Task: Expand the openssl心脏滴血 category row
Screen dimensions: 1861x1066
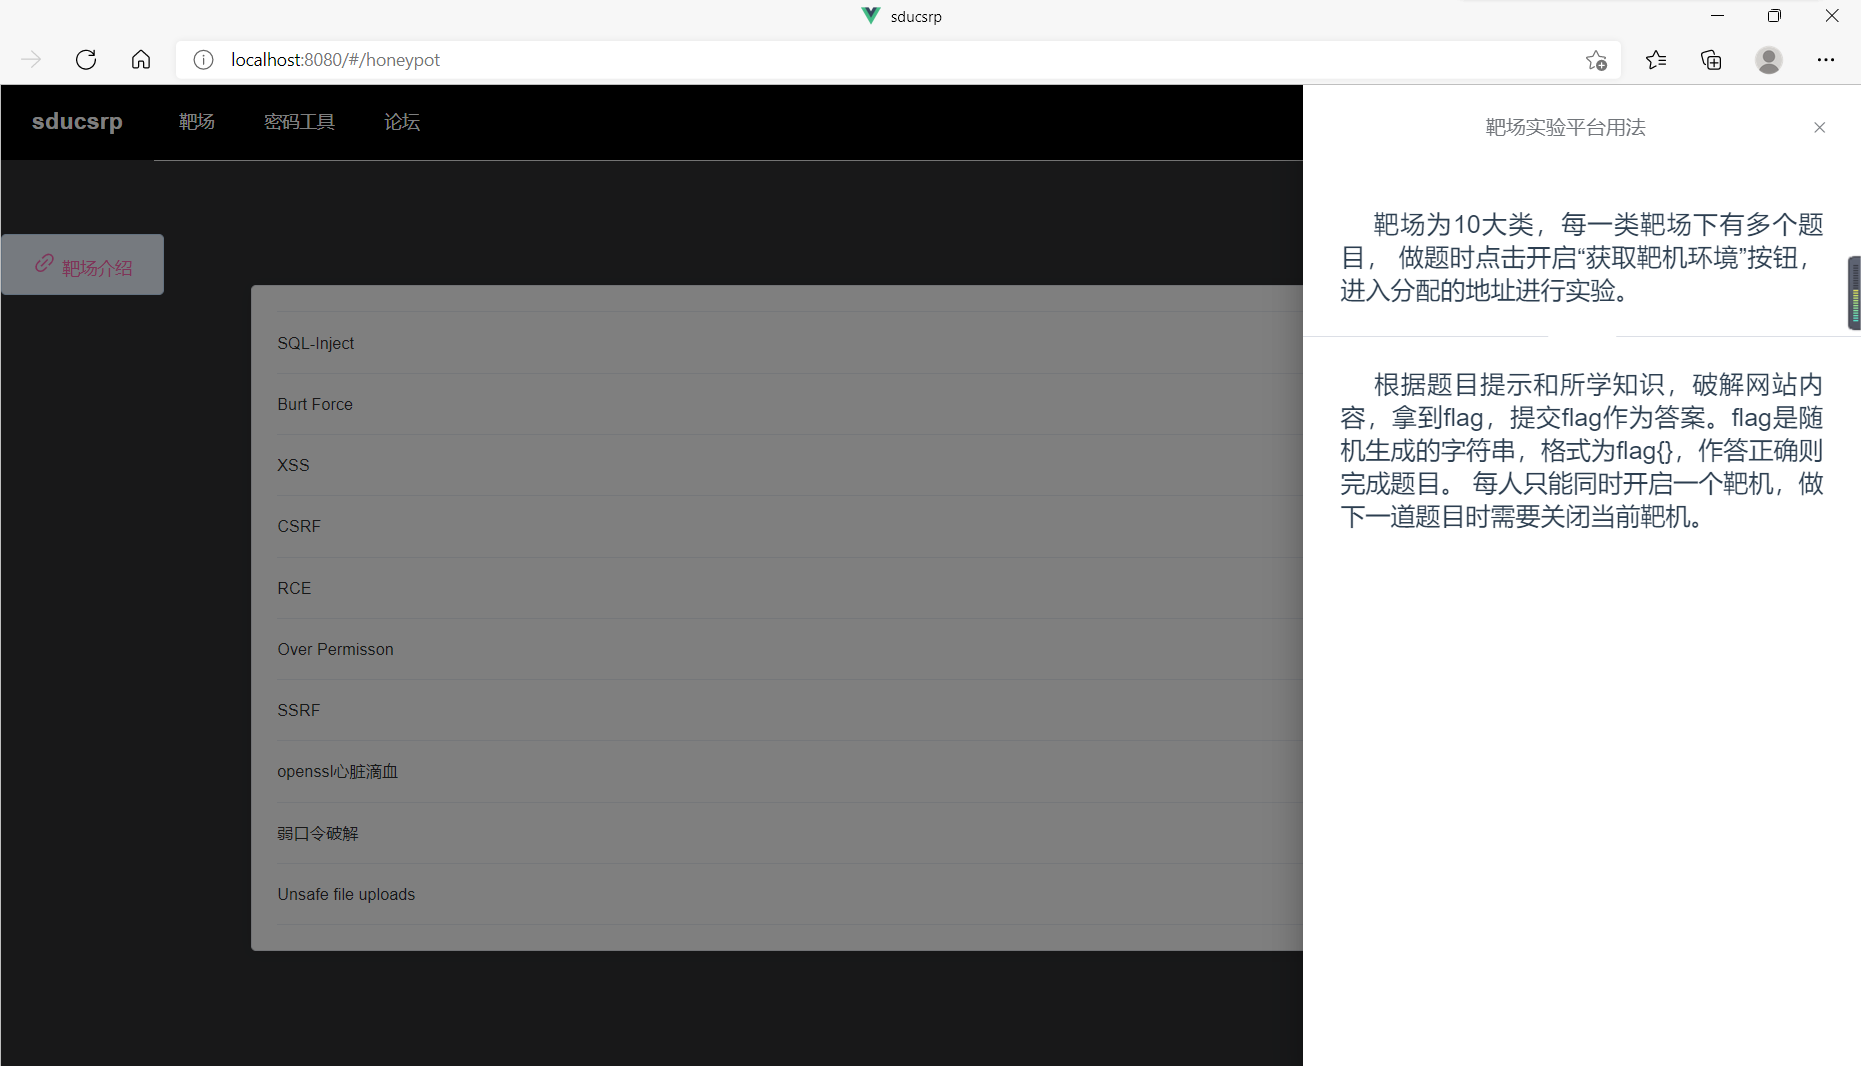Action: 789,771
